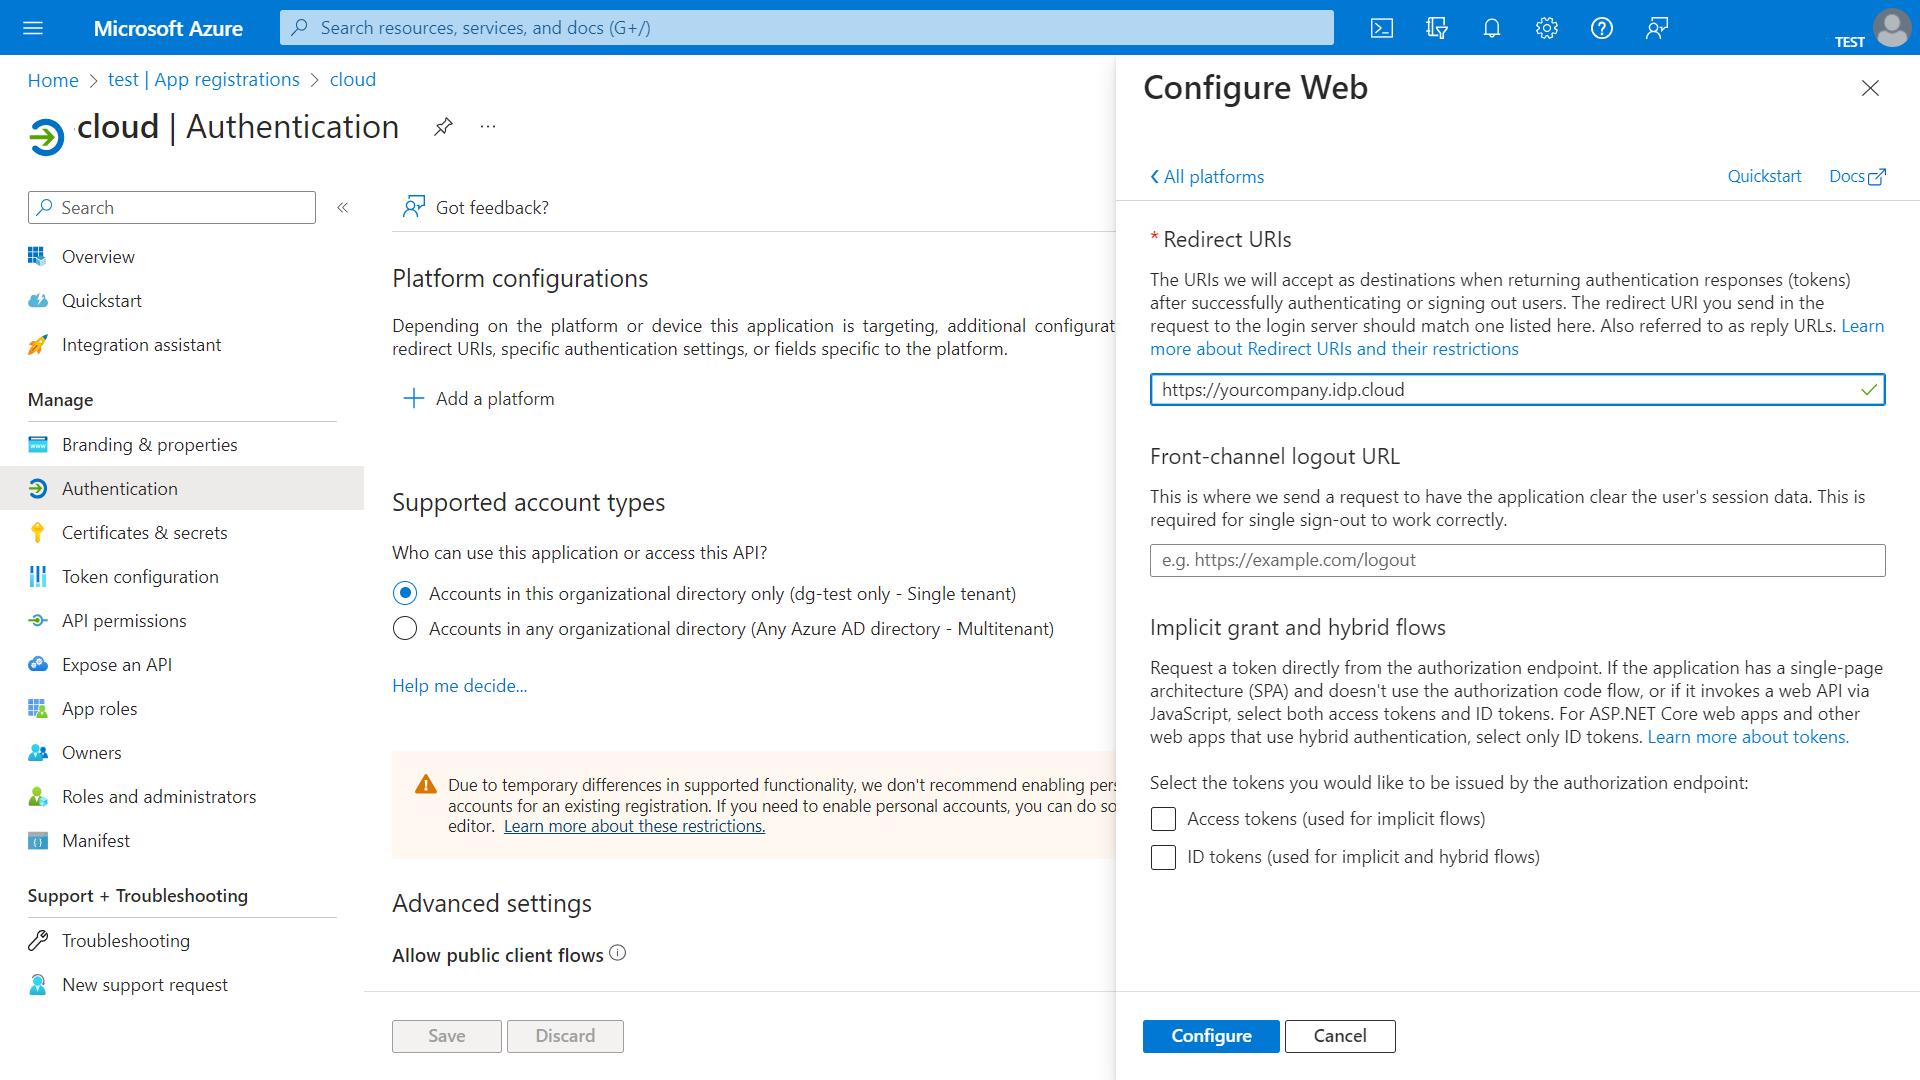This screenshot has width=1920, height=1080.
Task: Click Help me decide link
Action: coord(459,686)
